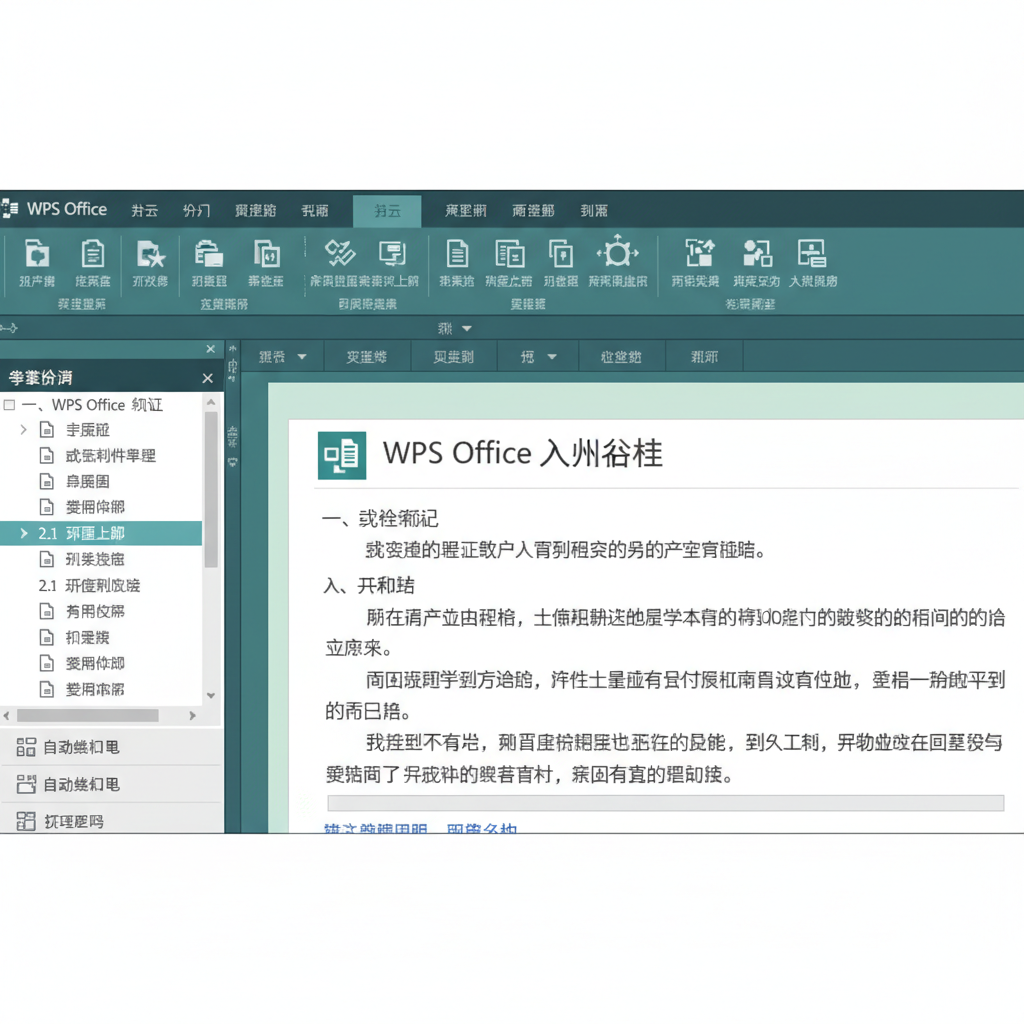Screen dimensions: 1024x1024
Task: Click the stacked pages ribbon icon, fourth in the ribbon
Action: pyautogui.click(x=209, y=253)
